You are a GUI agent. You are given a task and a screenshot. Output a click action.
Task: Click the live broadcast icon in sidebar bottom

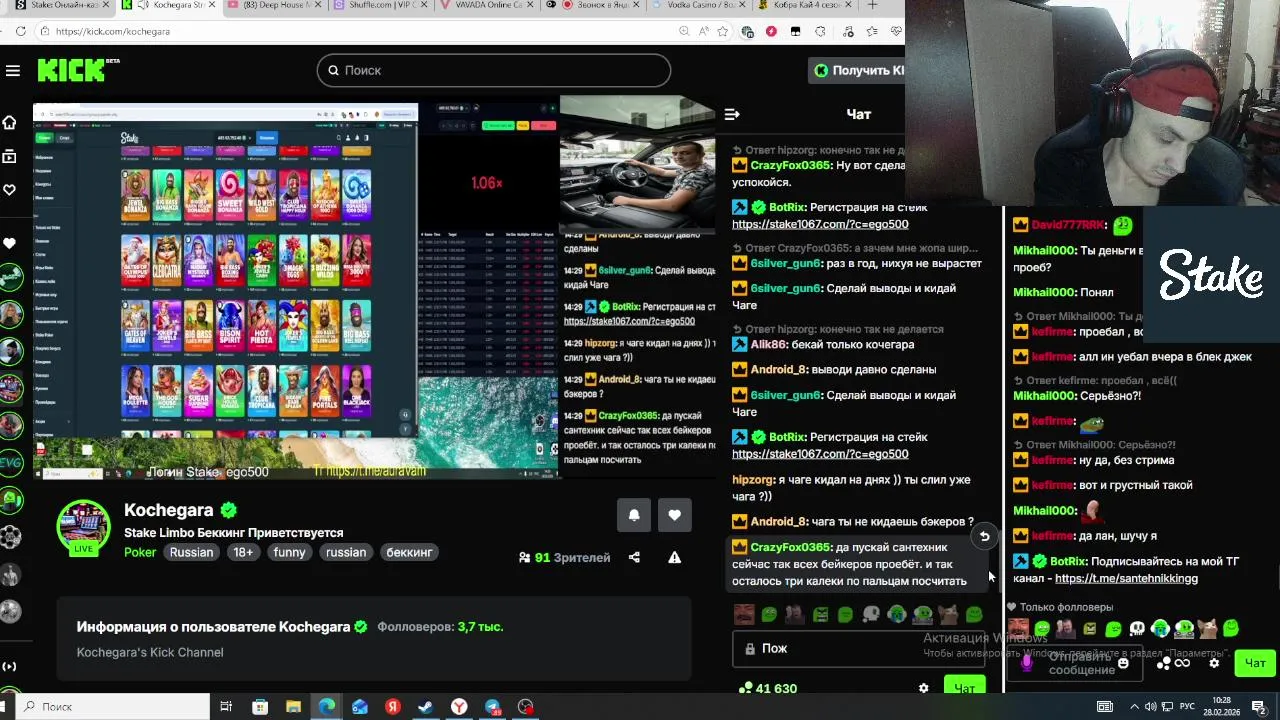tap(10, 666)
